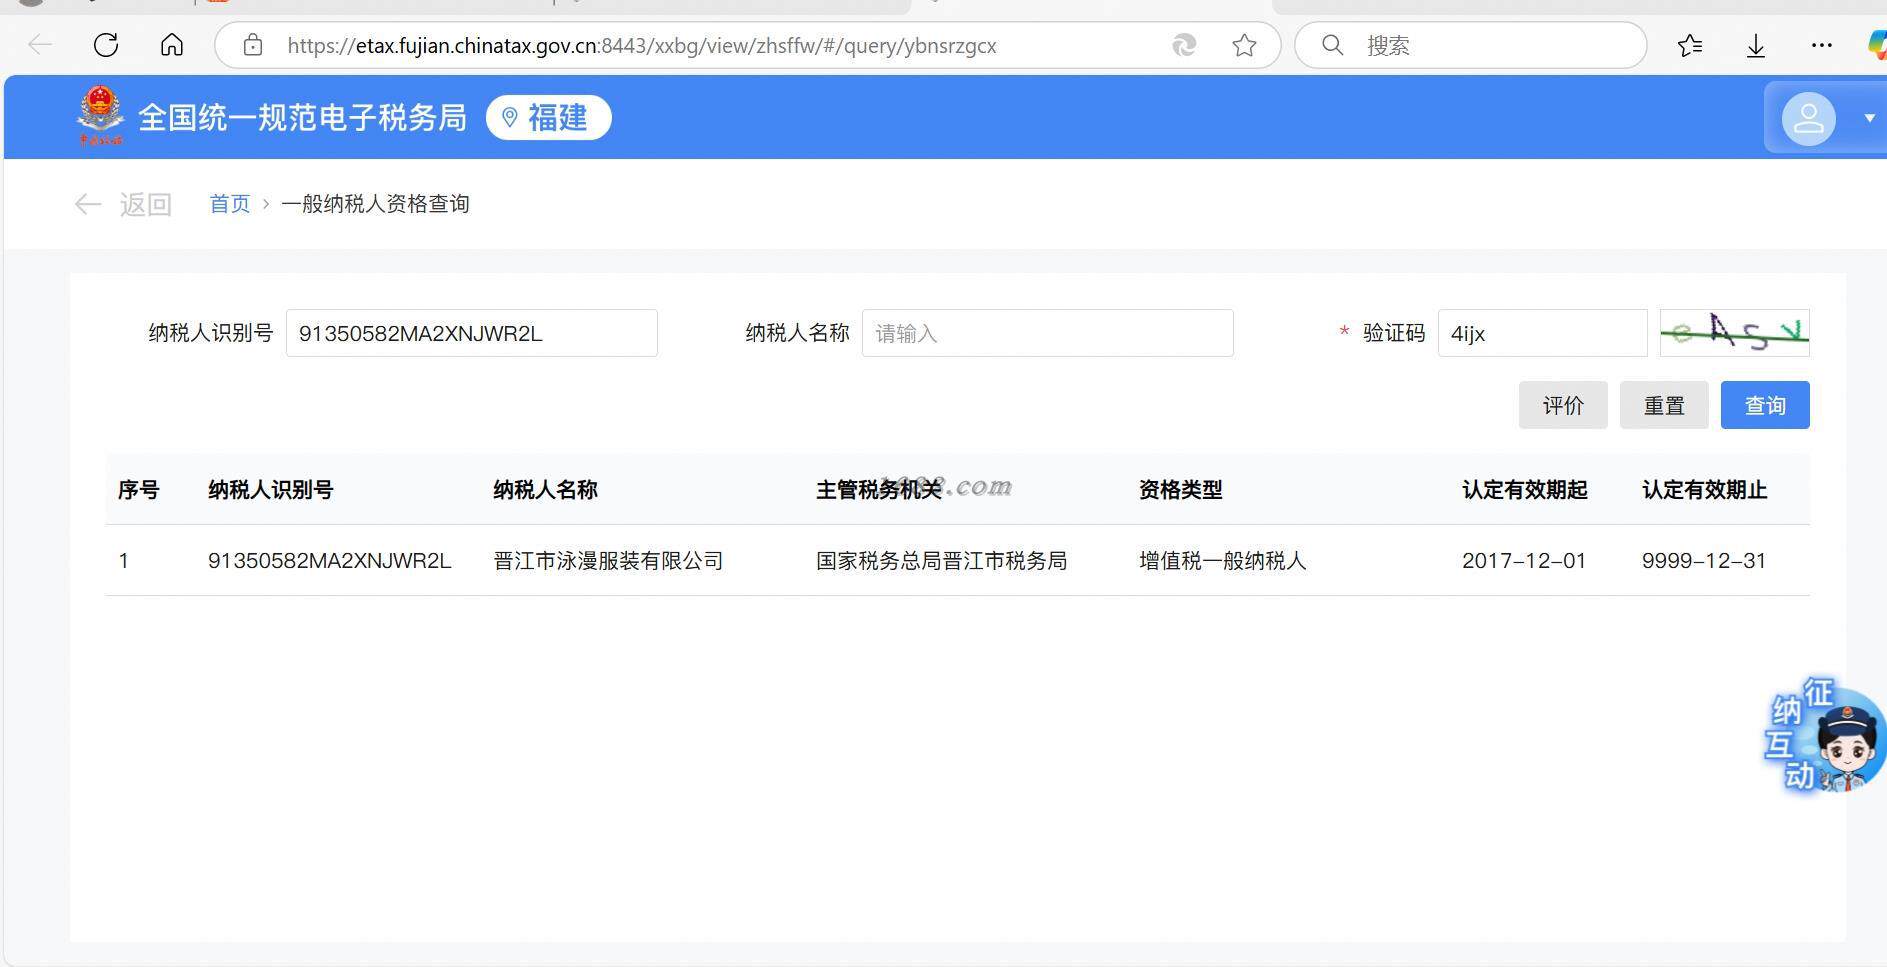
Task: Refresh the captcha image
Action: click(x=1734, y=333)
